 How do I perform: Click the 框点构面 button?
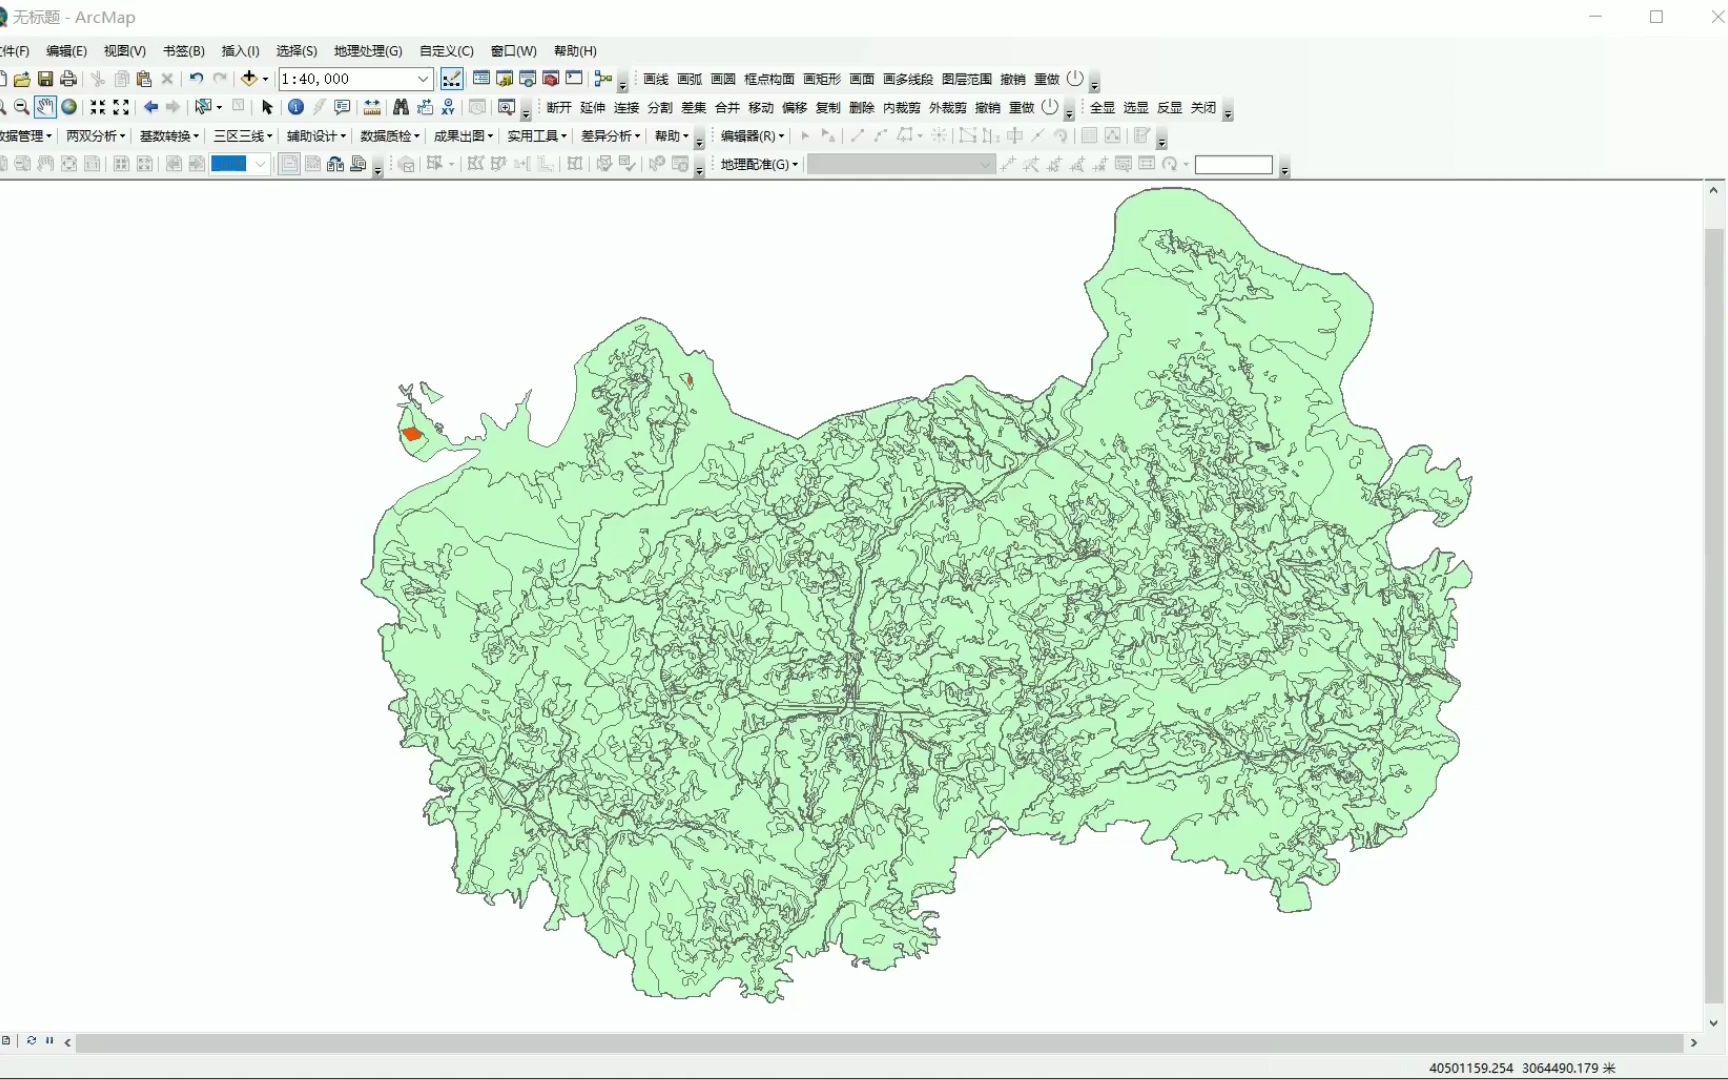769,79
